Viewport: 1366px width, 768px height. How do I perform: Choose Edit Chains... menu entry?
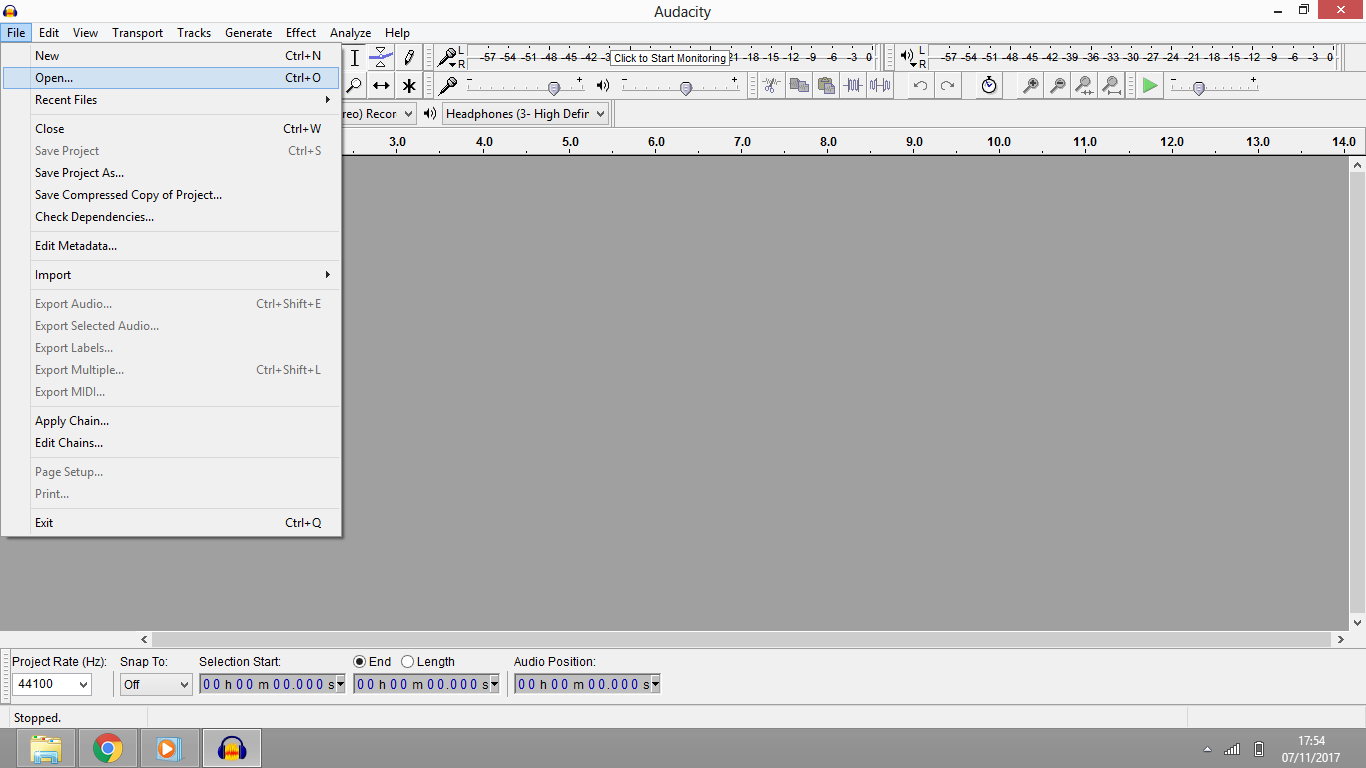pyautogui.click(x=171, y=443)
